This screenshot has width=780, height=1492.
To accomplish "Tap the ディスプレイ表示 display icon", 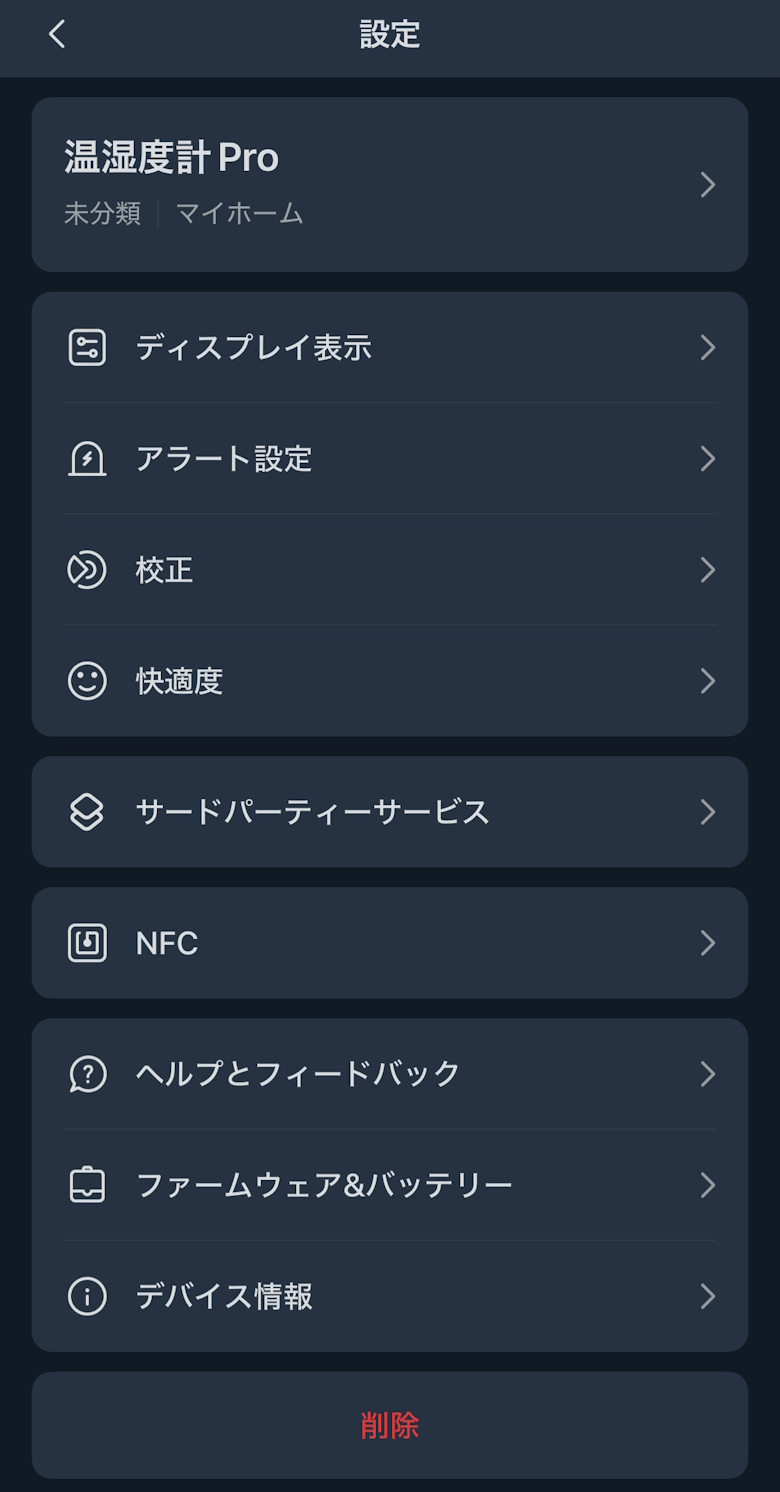I will (x=87, y=348).
